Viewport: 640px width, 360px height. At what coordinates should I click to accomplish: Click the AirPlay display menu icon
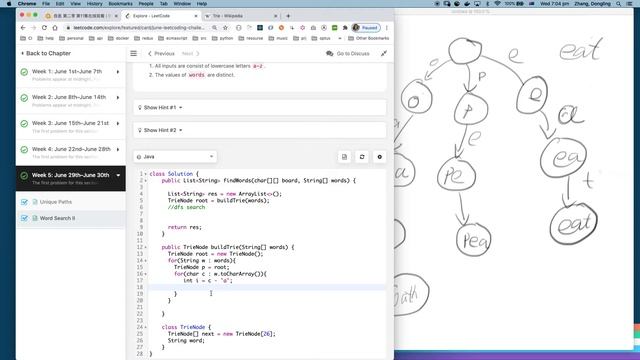(477, 4)
